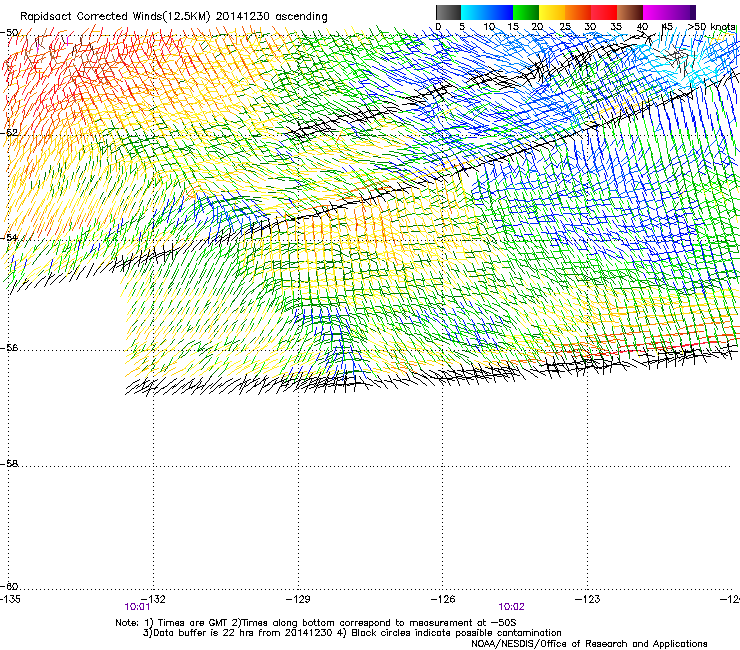Click the latitude label '-60'

coord(9,586)
